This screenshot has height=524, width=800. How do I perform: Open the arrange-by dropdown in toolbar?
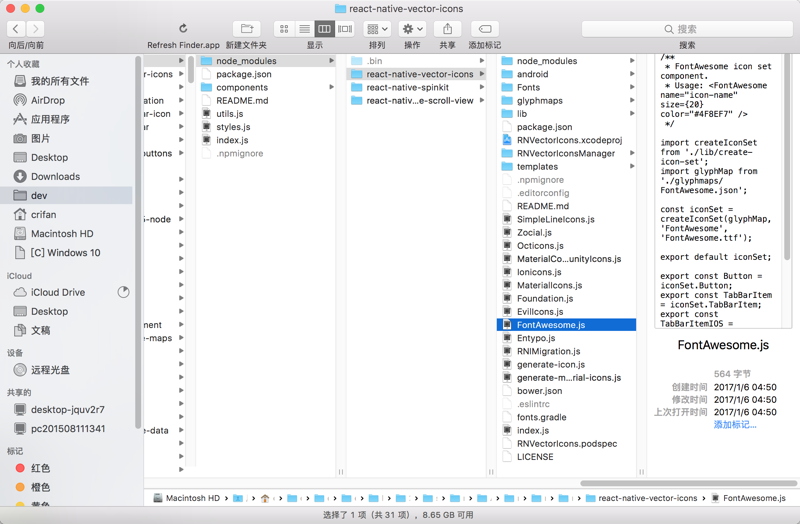click(377, 29)
